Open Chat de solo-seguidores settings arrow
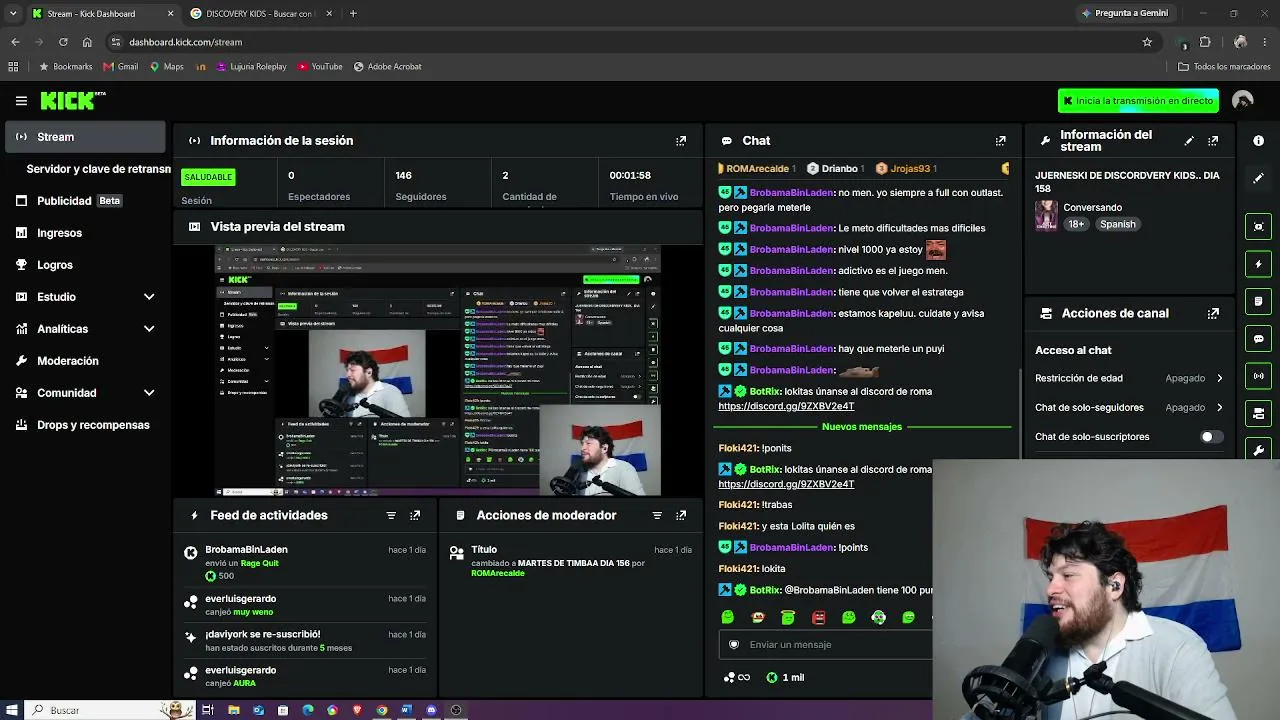 point(1219,407)
